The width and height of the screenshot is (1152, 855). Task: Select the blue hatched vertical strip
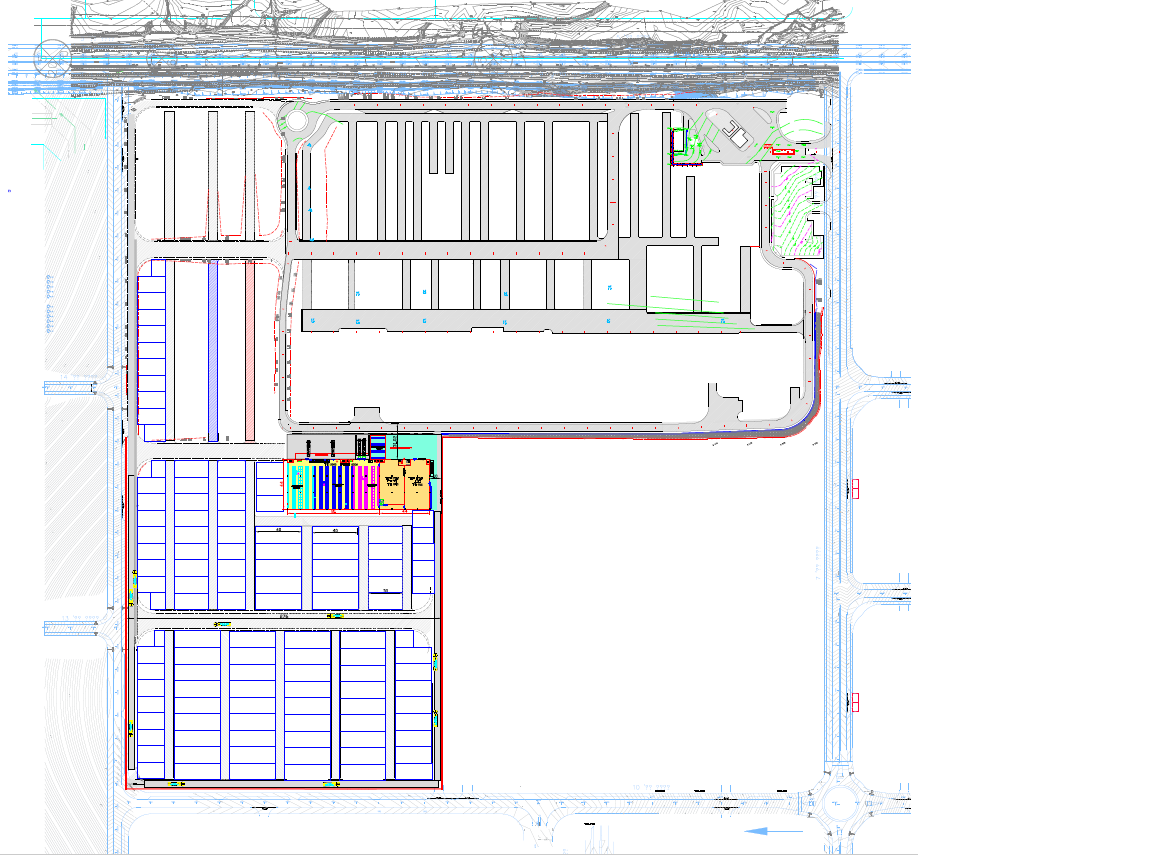coord(213,350)
